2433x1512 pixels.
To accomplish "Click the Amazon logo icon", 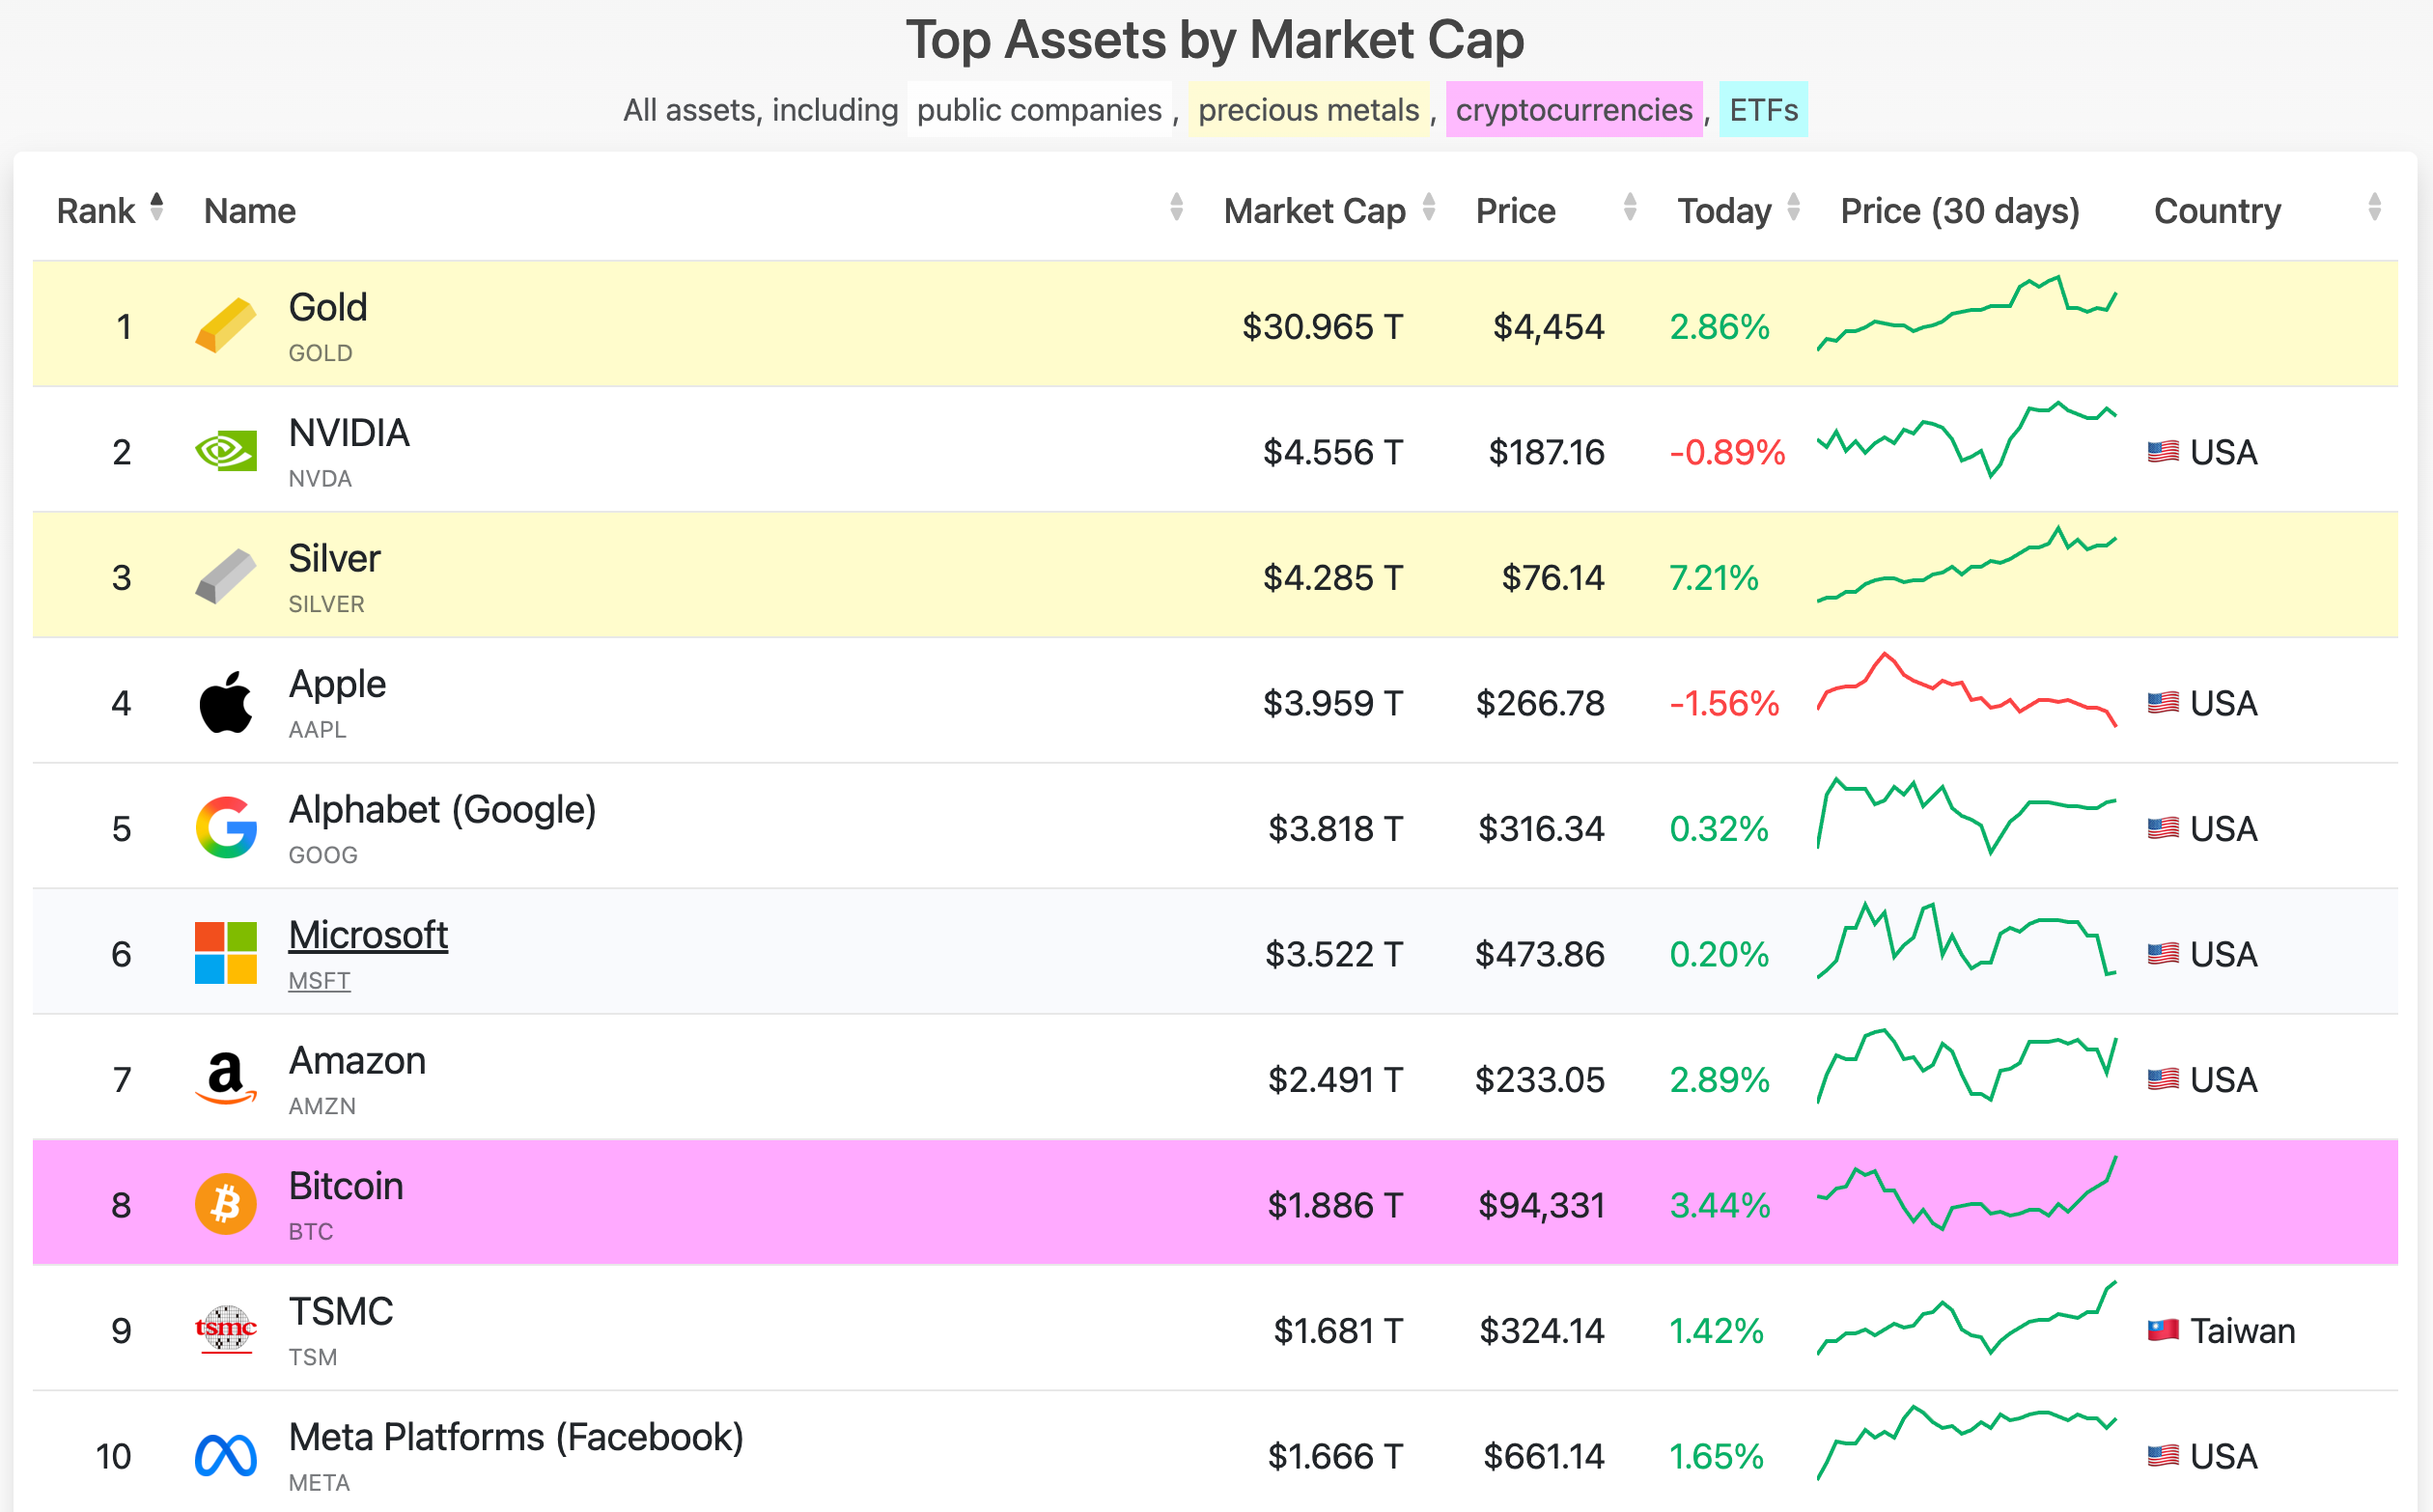I will click(225, 1078).
